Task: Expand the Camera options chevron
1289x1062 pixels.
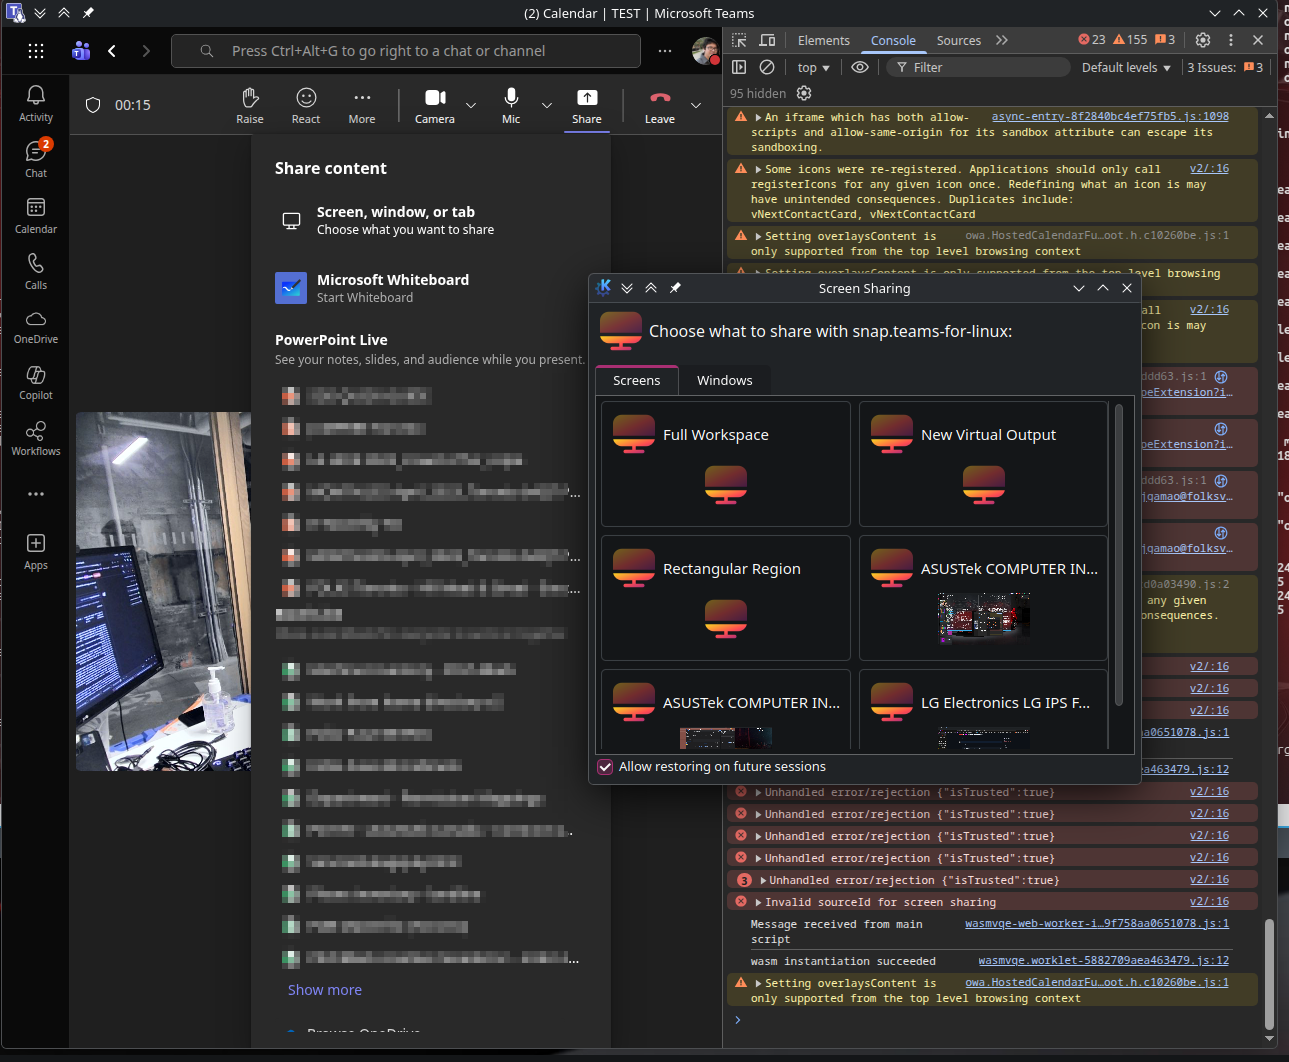Action: click(x=471, y=105)
